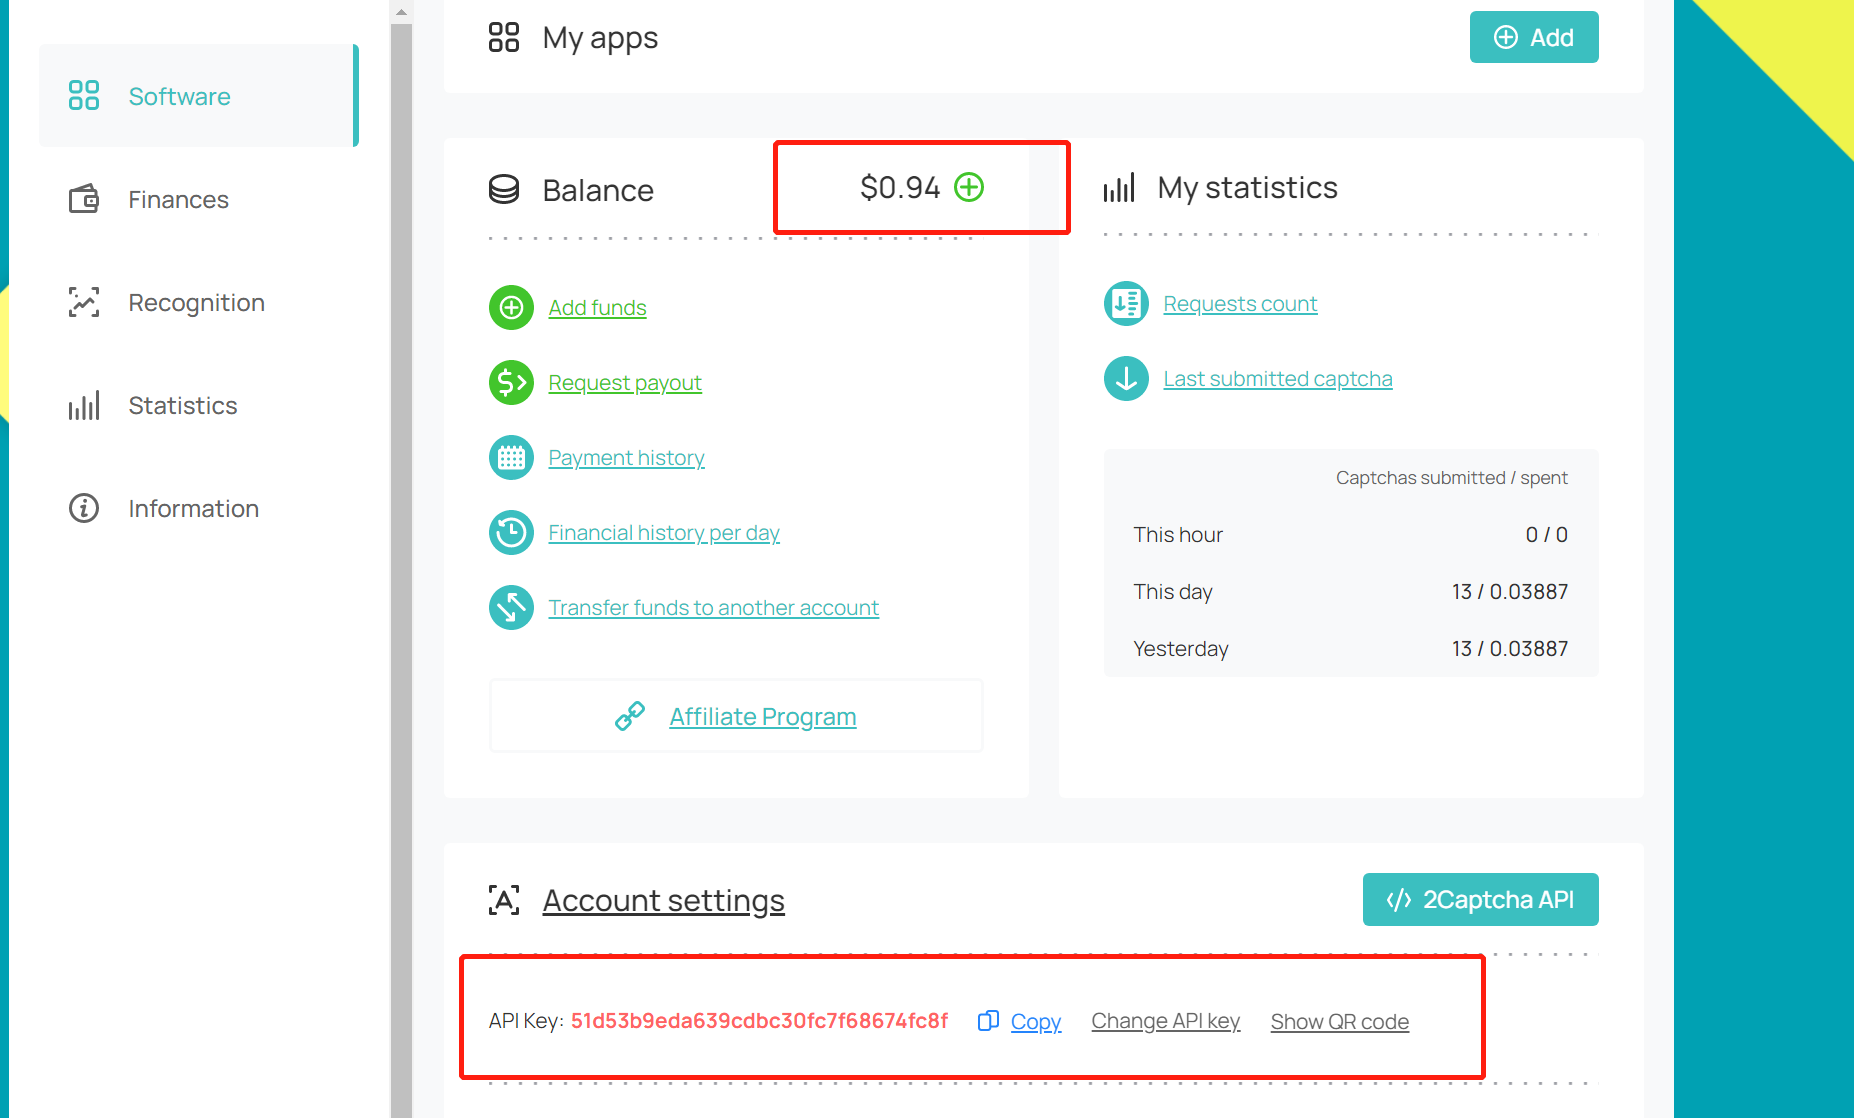Screen dimensions: 1854x1118
Task: Open Transfer funds to another account link
Action: coord(713,607)
